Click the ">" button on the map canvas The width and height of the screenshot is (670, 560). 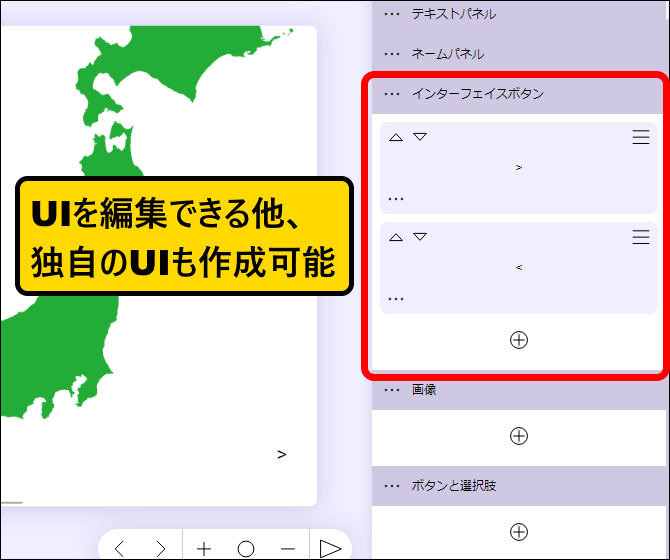pos(282,455)
